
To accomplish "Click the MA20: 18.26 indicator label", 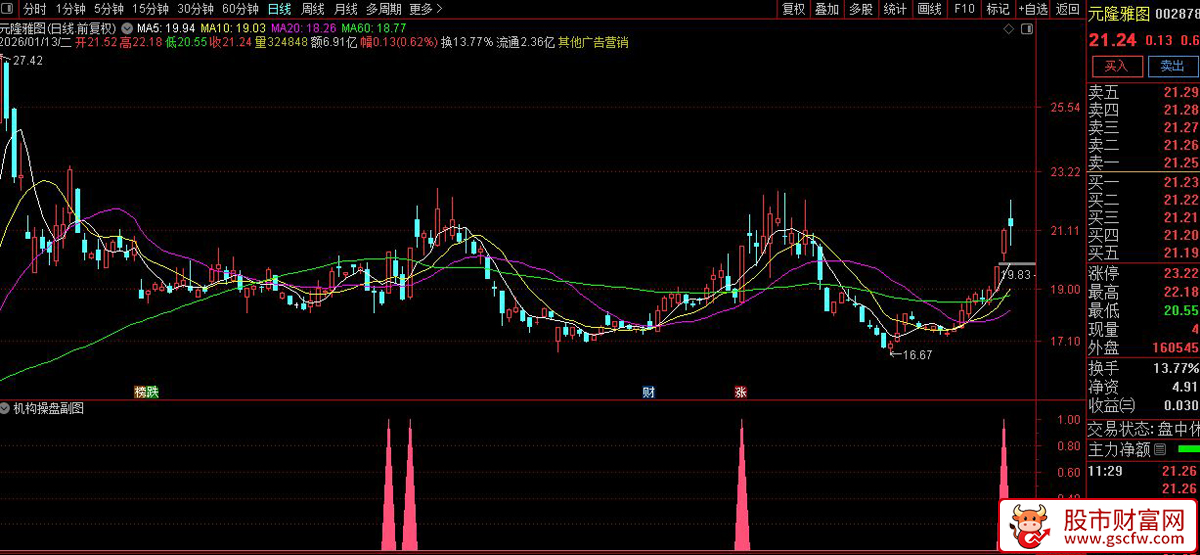I will [x=303, y=27].
